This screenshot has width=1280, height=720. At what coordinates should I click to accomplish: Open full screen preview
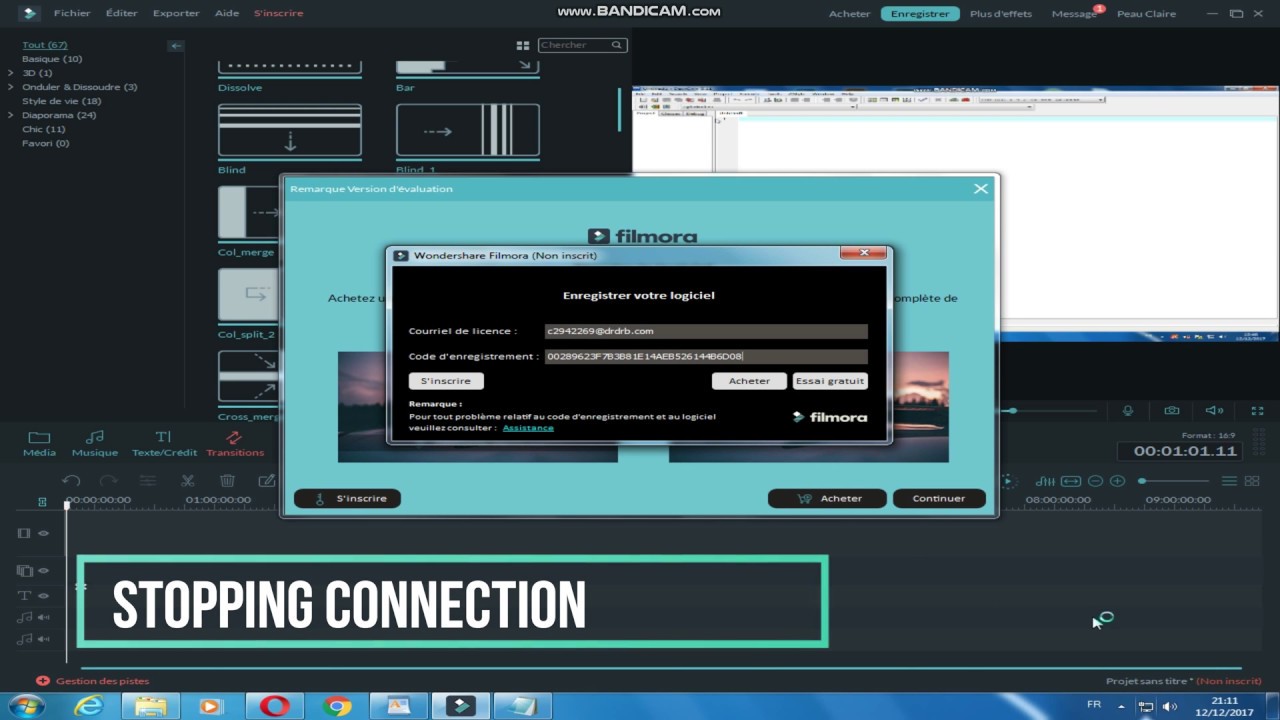pos(1258,411)
